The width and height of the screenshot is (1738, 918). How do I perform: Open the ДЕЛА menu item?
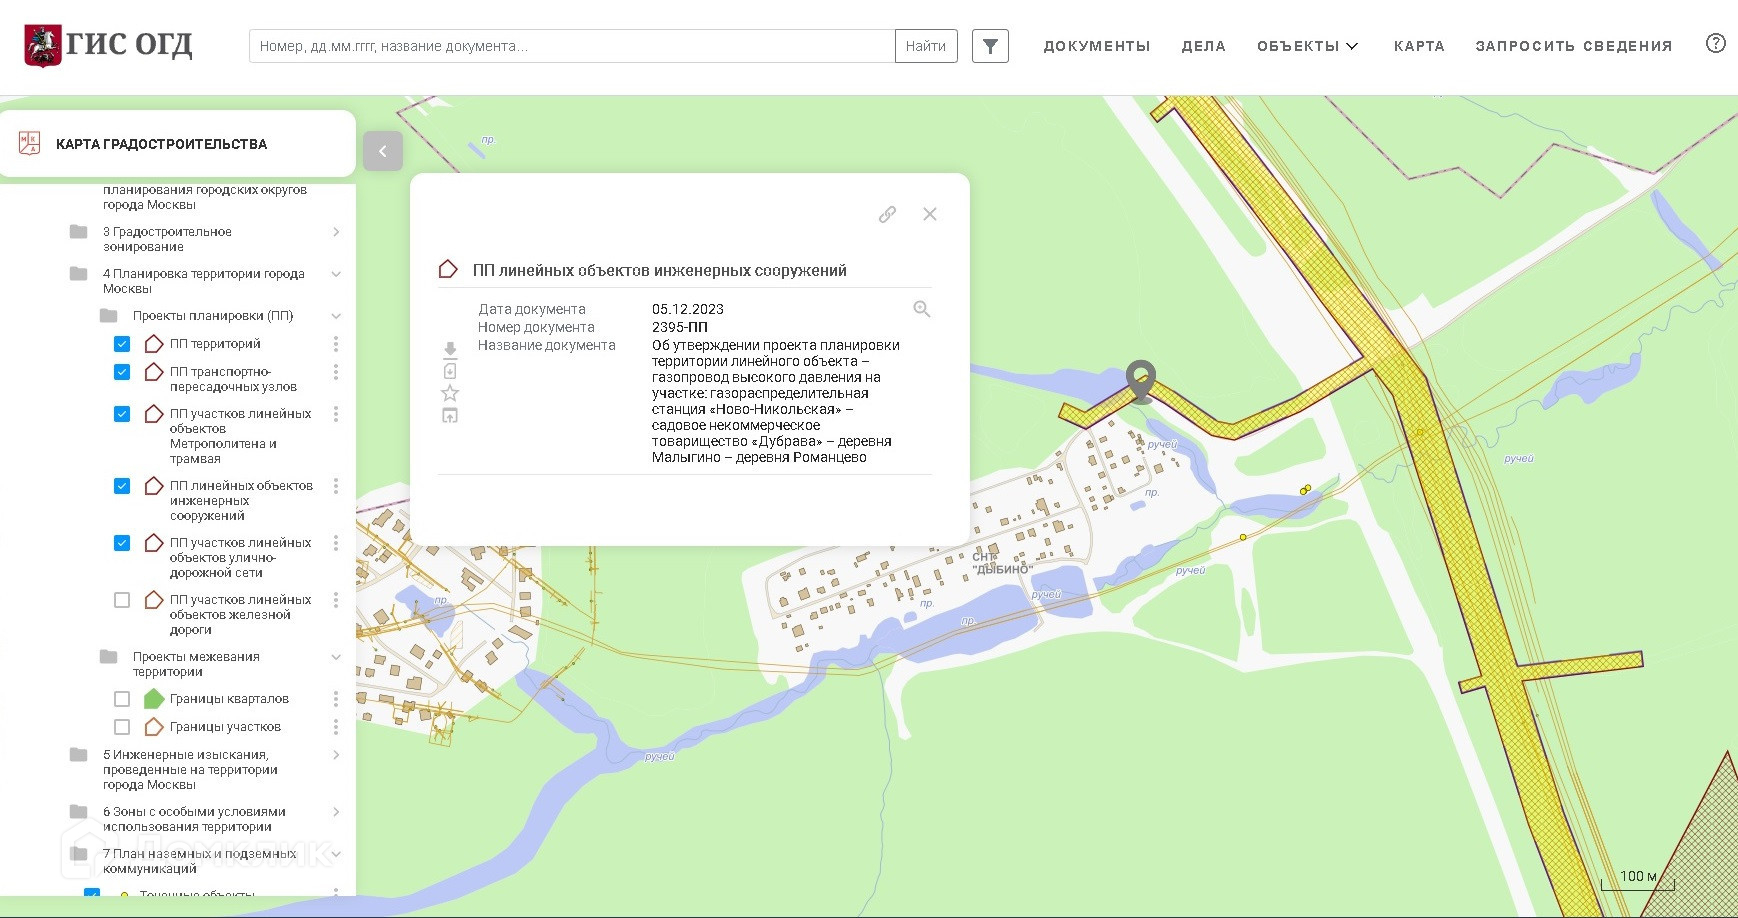1203,46
